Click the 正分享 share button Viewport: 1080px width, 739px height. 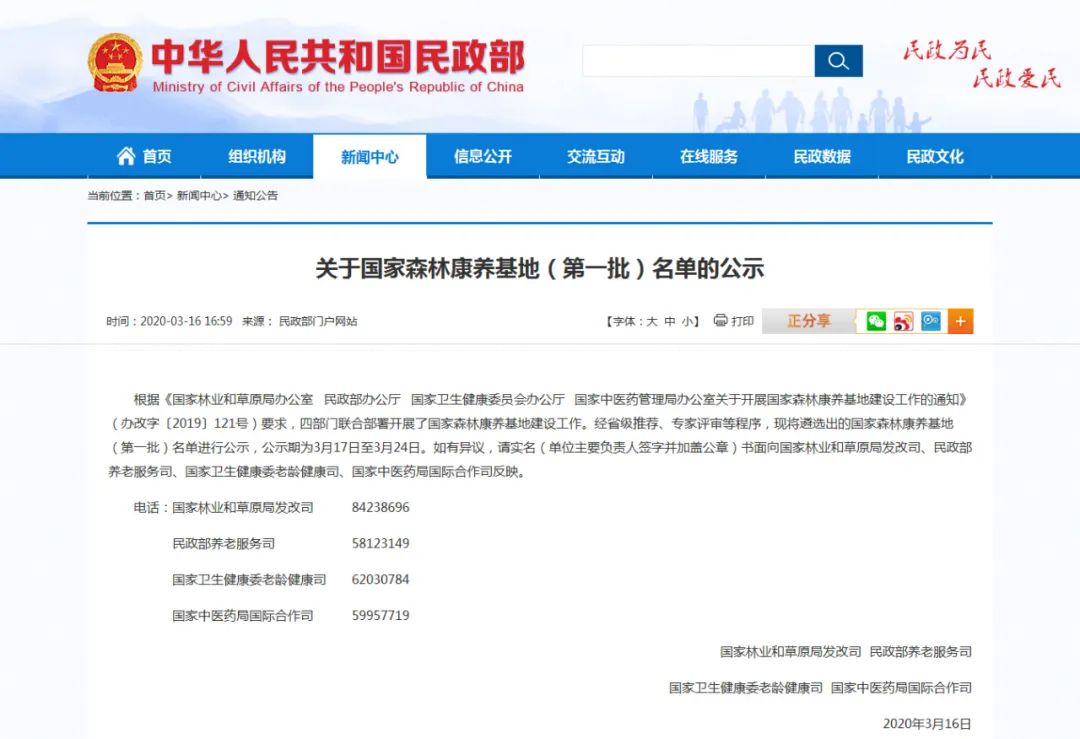tap(809, 321)
